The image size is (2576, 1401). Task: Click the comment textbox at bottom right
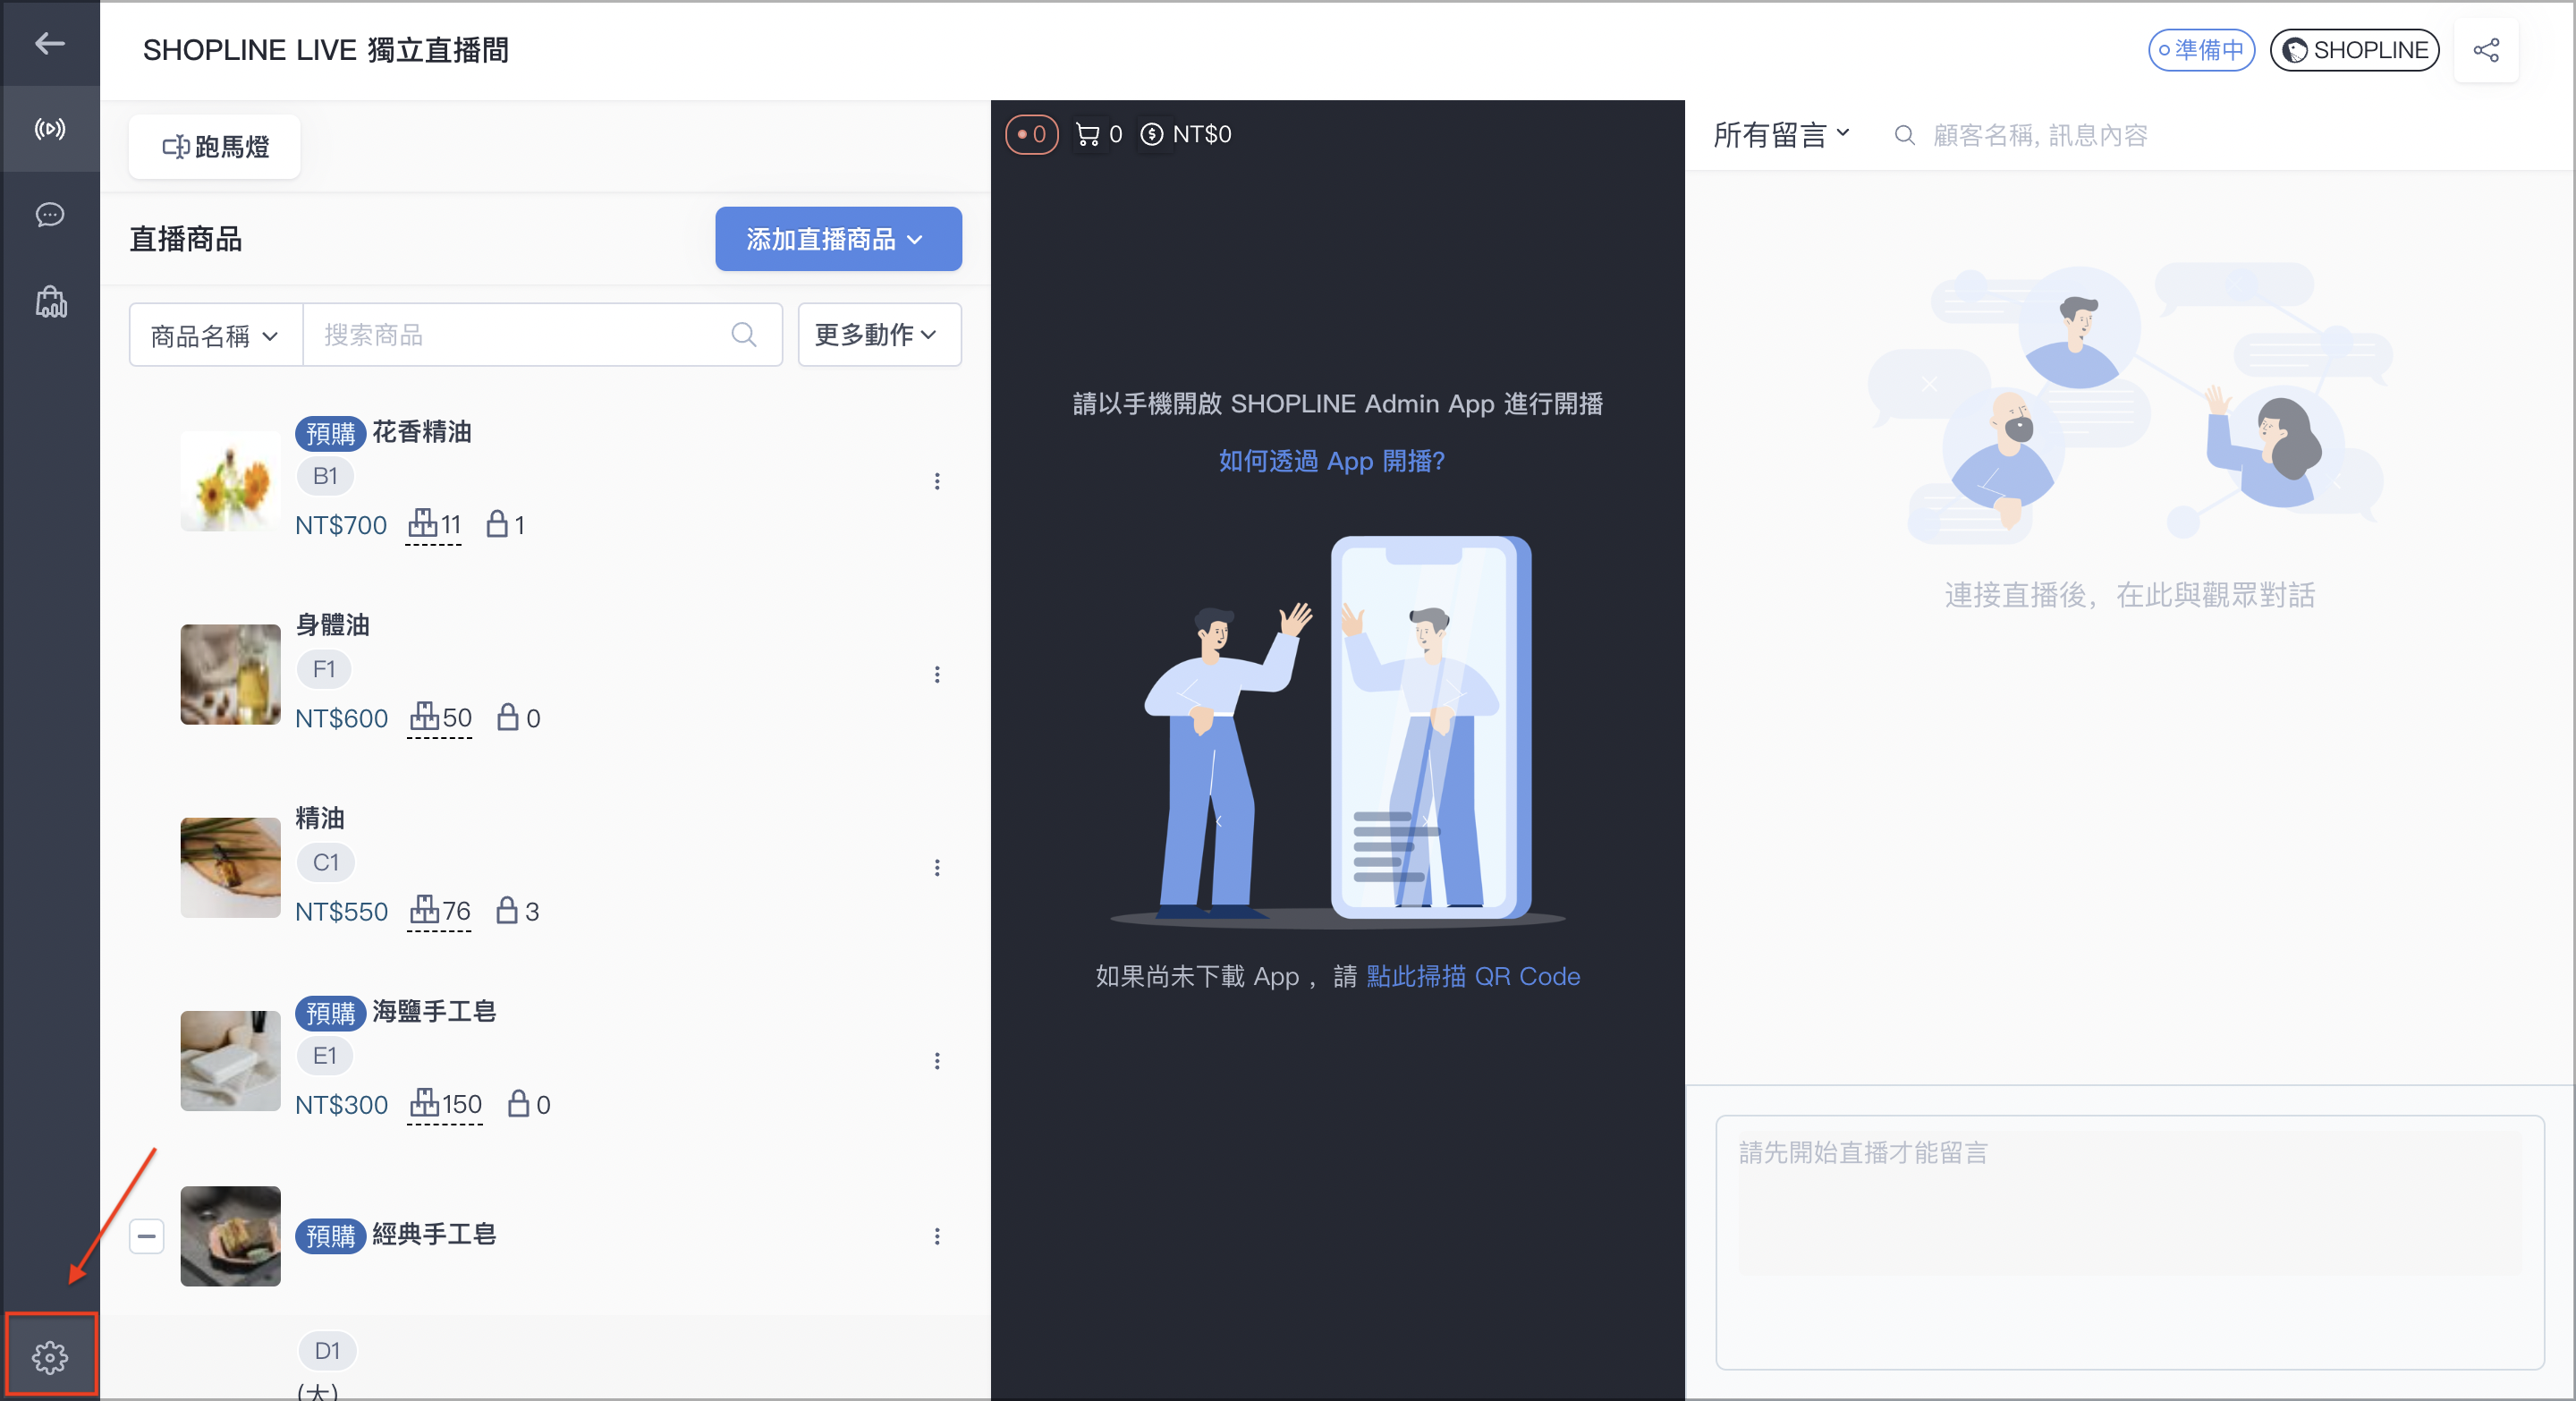2129,1241
